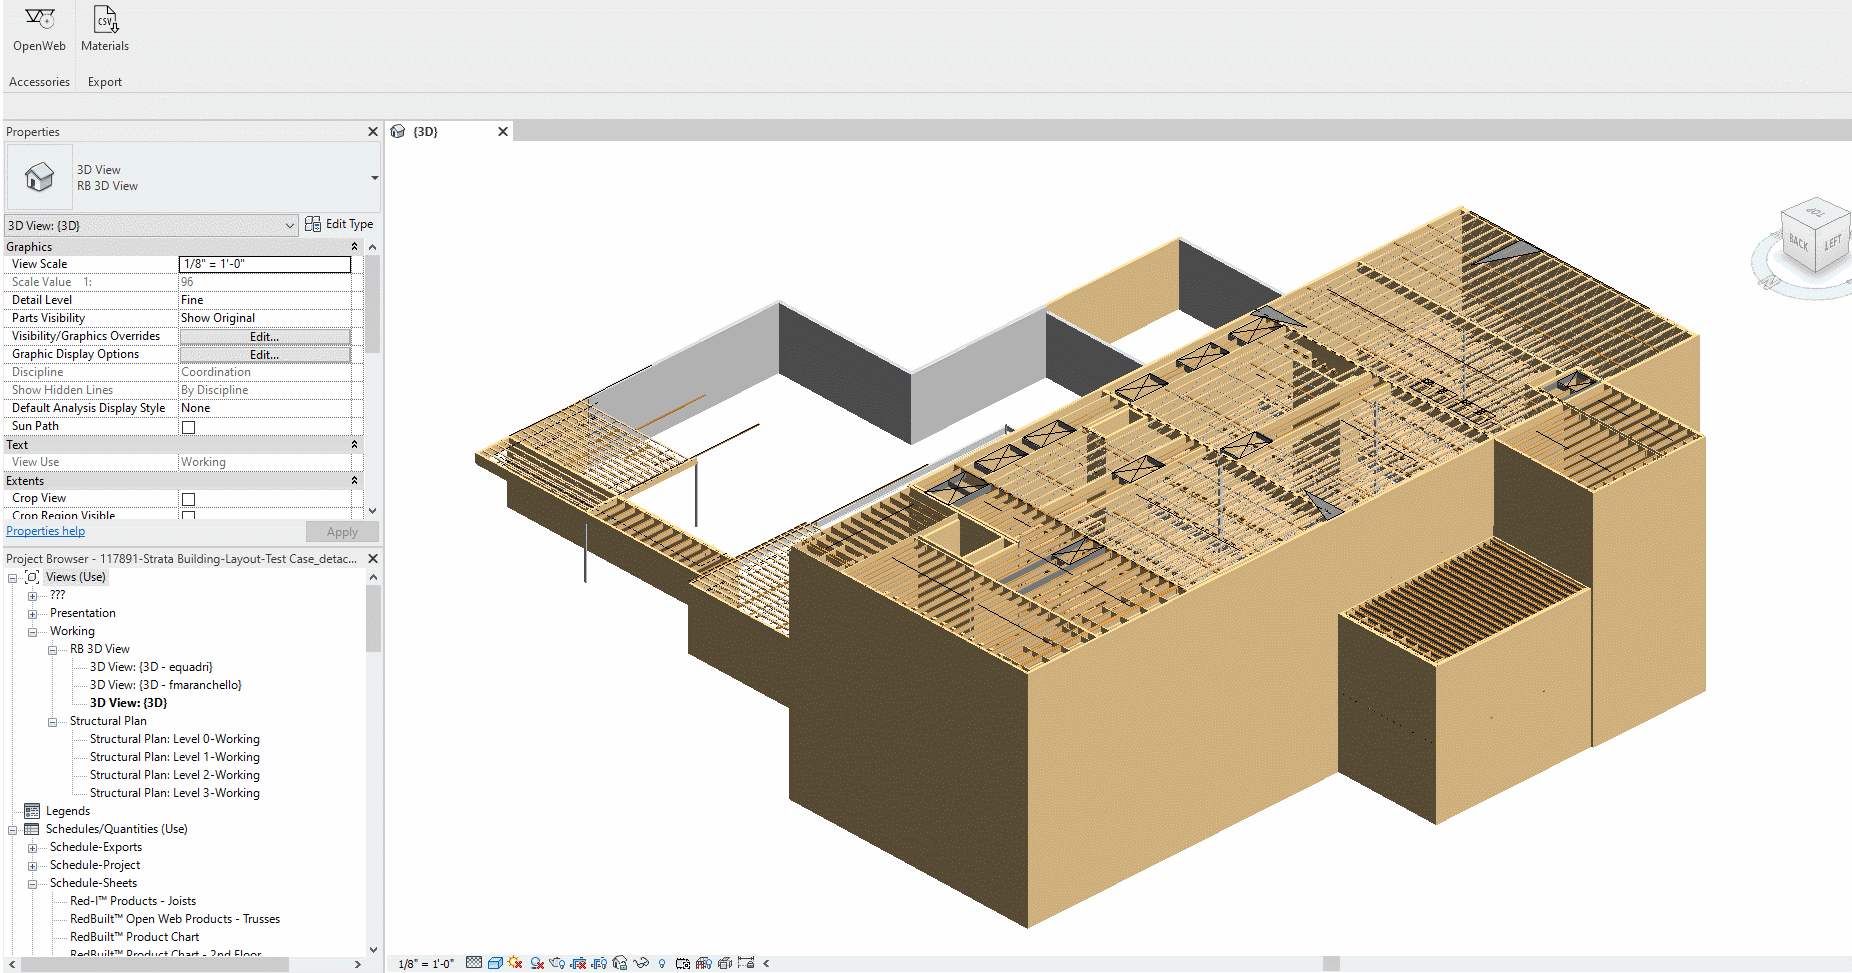Collapse the Views (Use) tree node
Screen dimensions: 1852x973
[12, 578]
